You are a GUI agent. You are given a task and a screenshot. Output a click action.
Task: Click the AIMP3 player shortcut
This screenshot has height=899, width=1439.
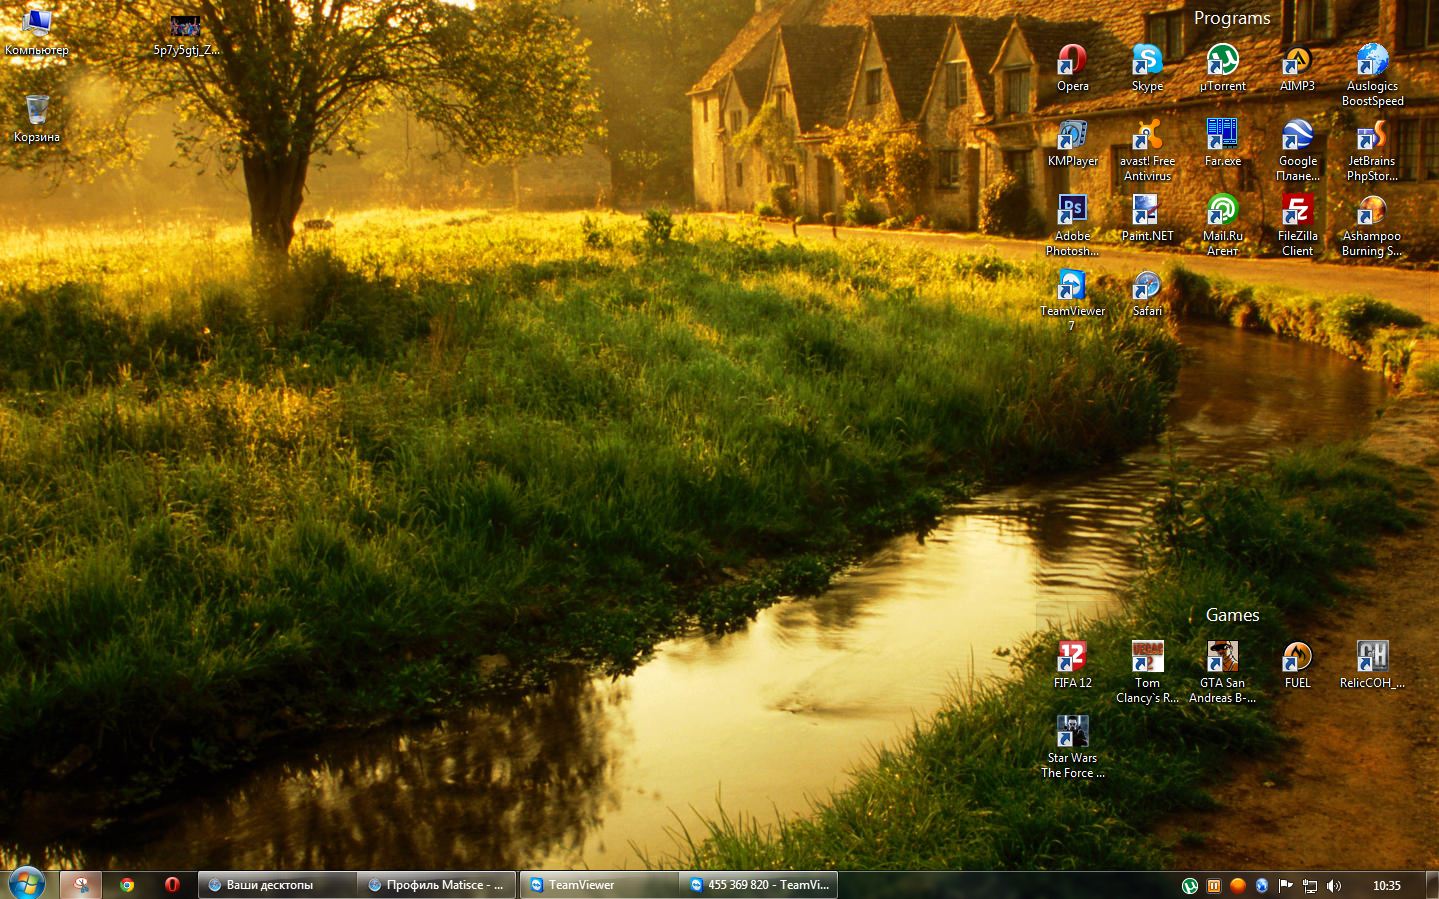click(1297, 62)
